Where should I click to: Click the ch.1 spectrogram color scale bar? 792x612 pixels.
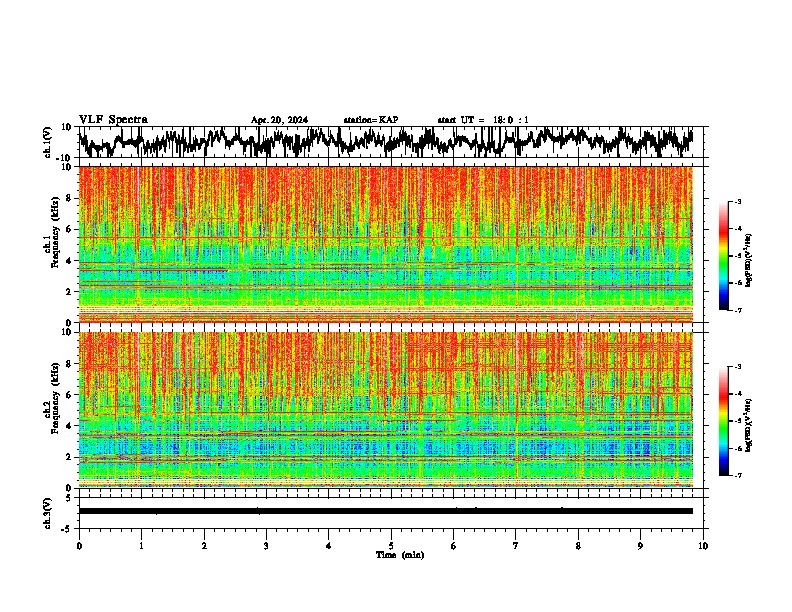tap(723, 256)
